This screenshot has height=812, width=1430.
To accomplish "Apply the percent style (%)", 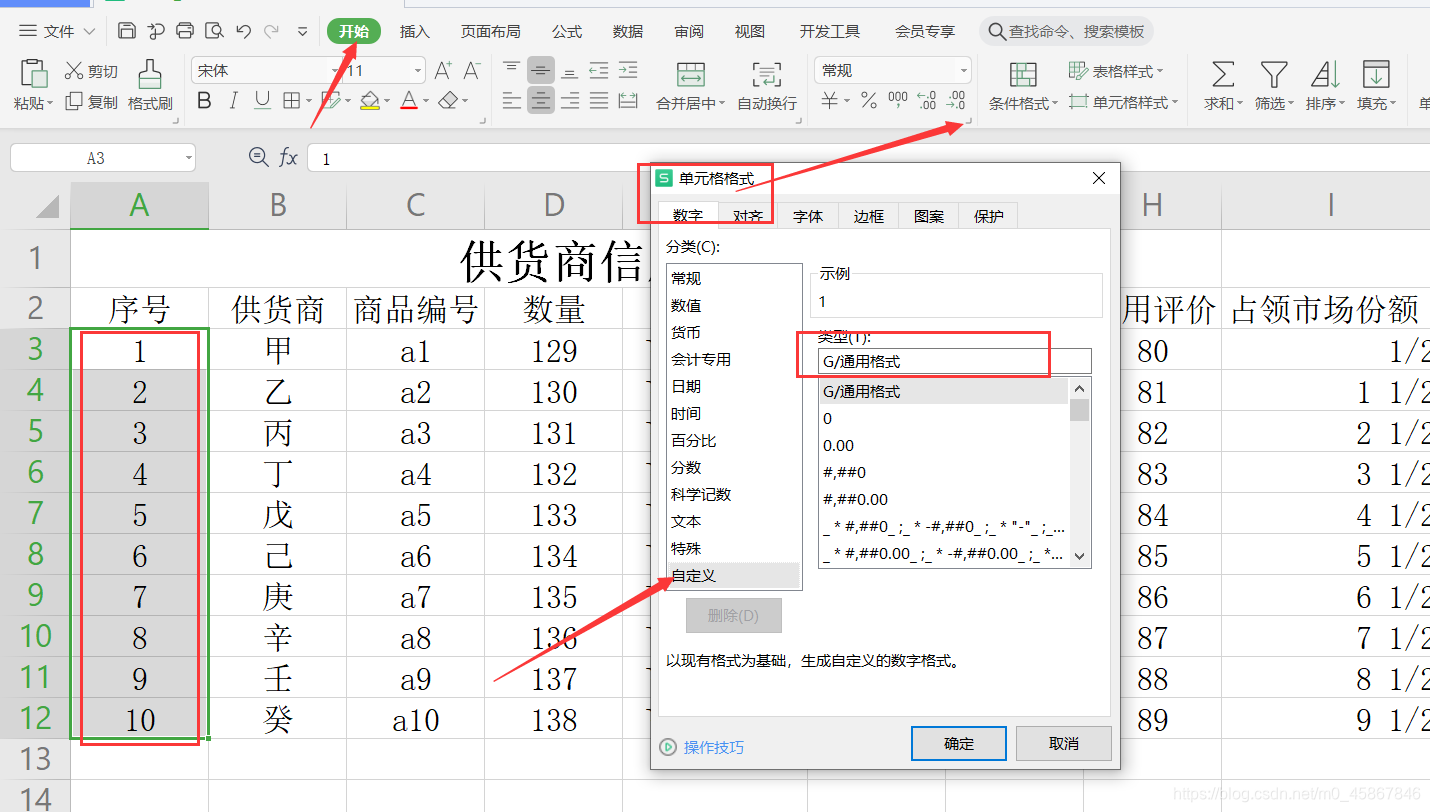I will tap(869, 100).
